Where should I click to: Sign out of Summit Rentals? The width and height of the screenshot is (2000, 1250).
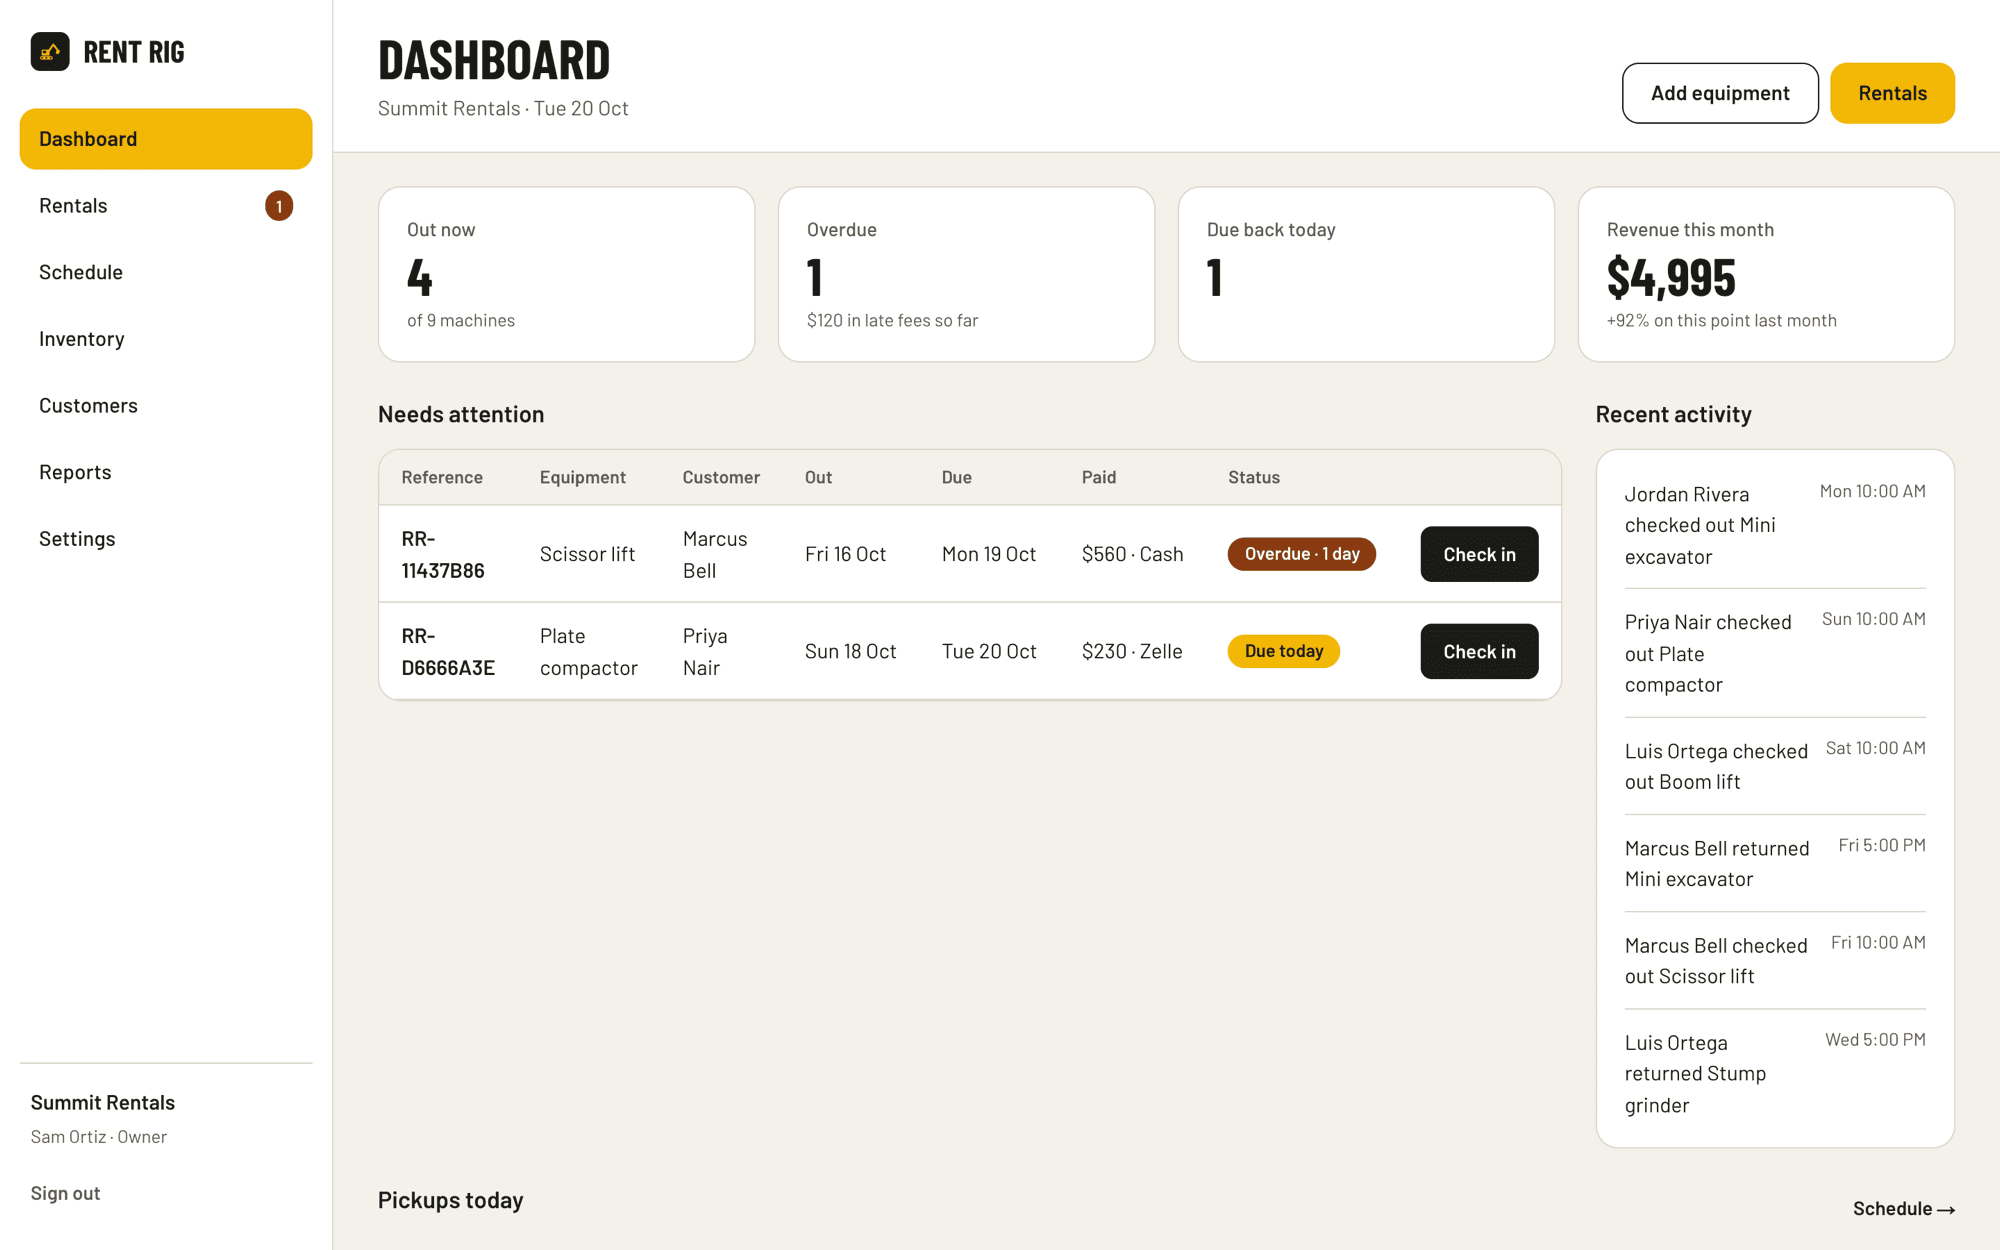pyautogui.click(x=65, y=1193)
